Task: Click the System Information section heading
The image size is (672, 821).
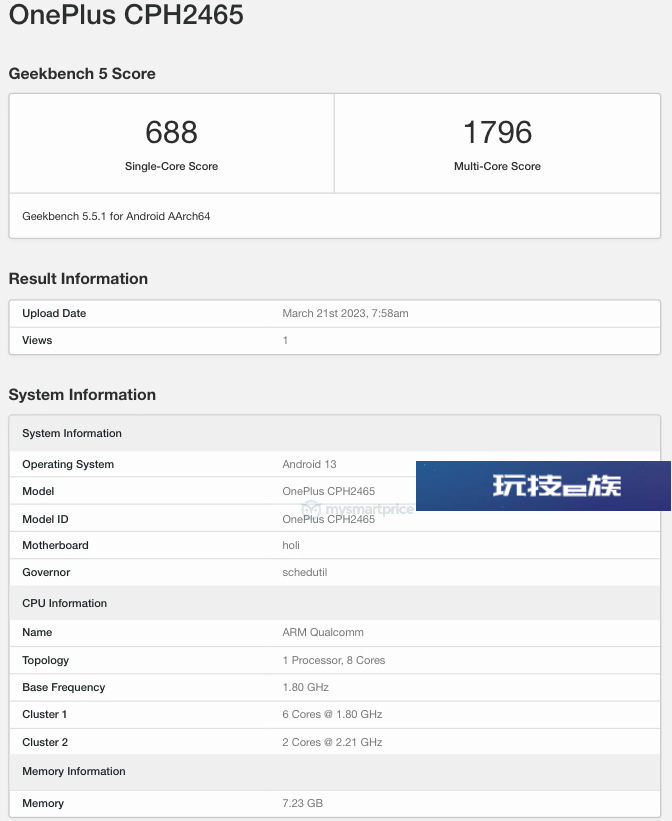Action: tap(82, 395)
